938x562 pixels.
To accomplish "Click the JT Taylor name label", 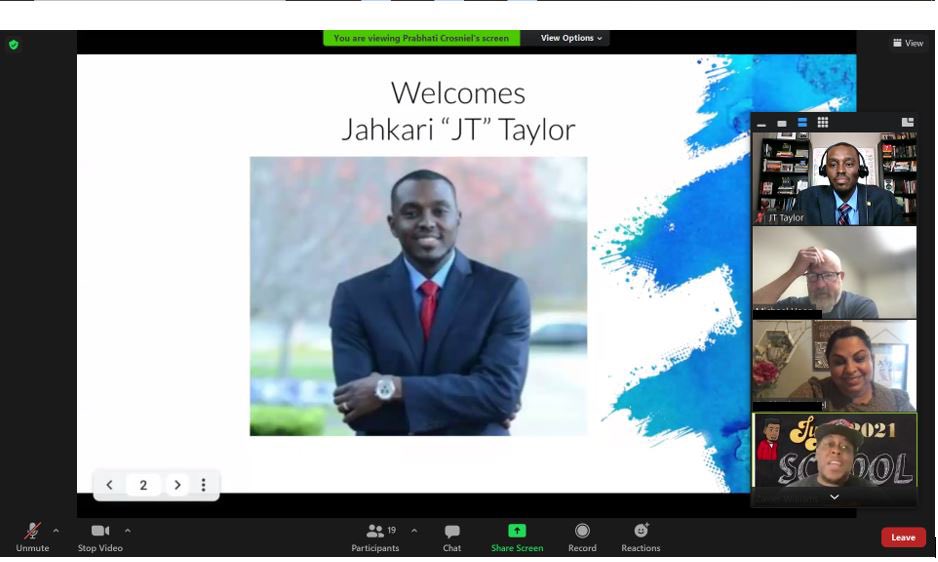I will point(785,218).
